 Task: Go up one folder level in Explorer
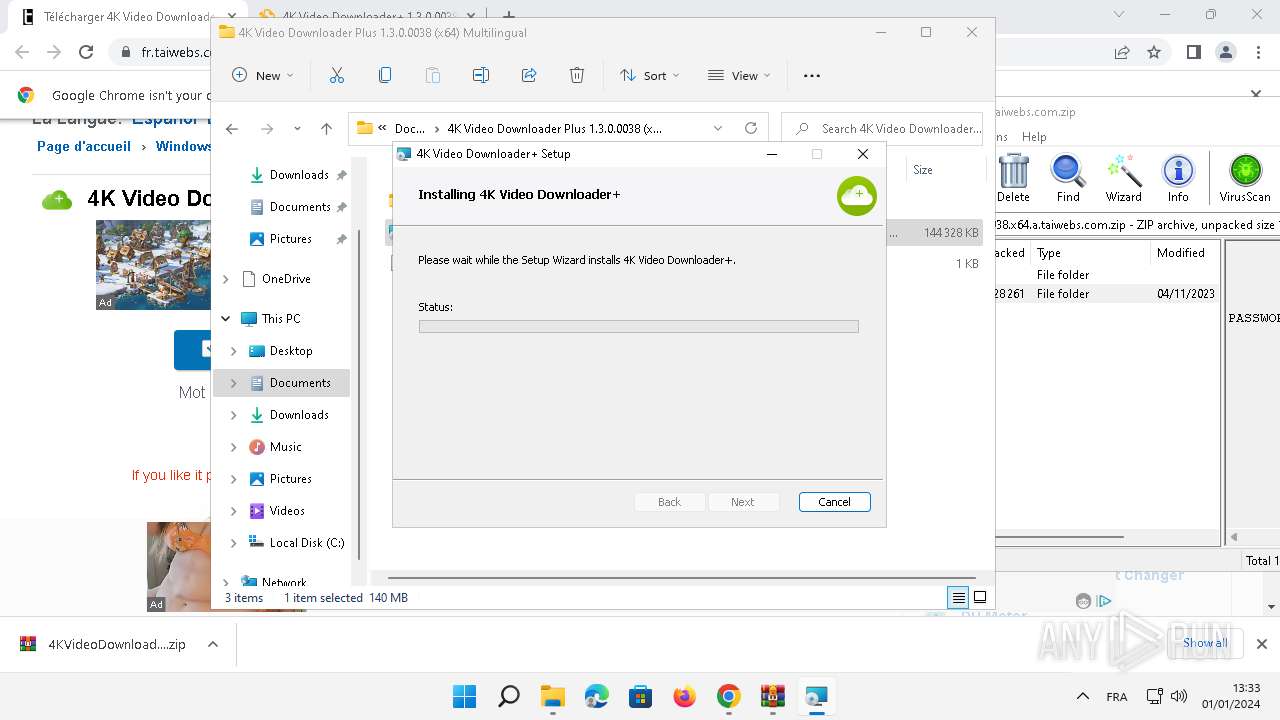click(x=326, y=128)
